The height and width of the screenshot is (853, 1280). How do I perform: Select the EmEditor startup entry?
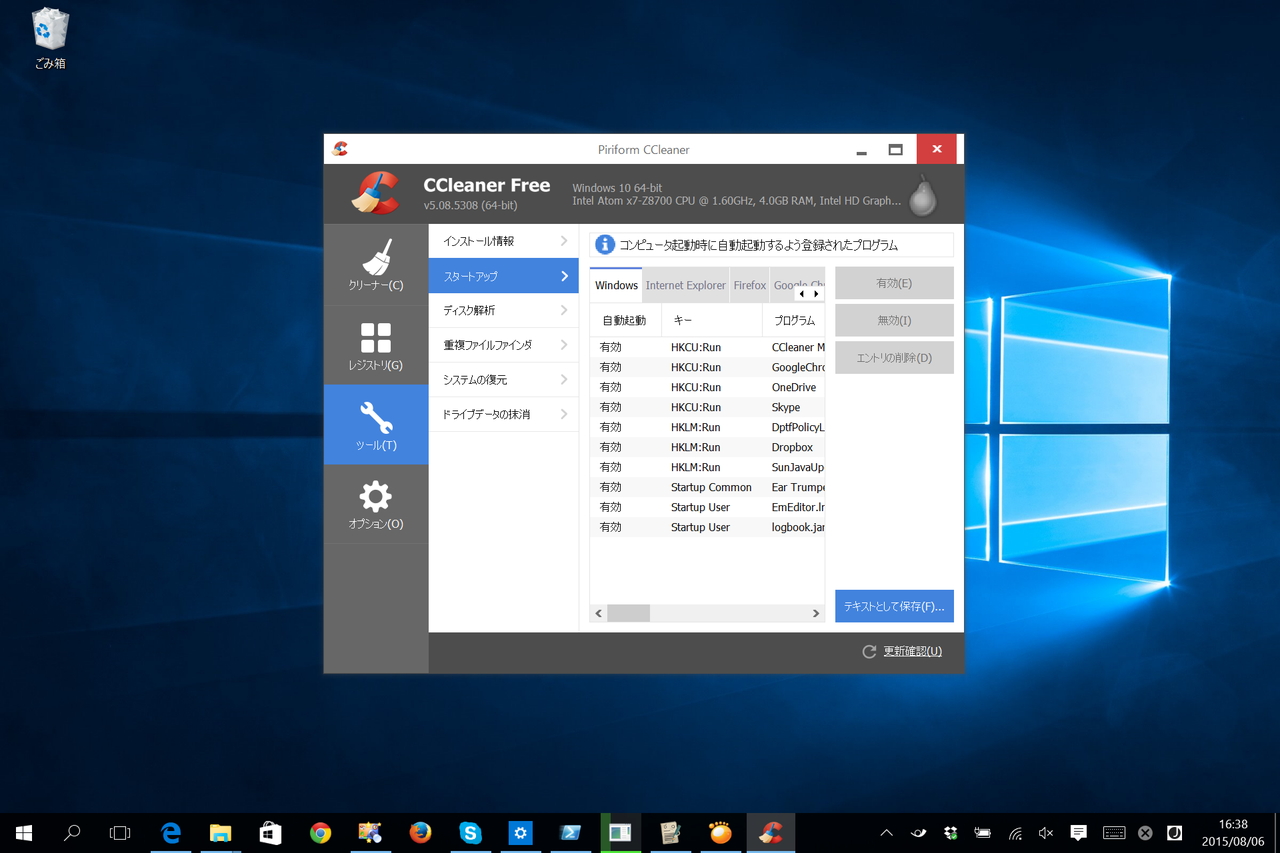pos(707,507)
